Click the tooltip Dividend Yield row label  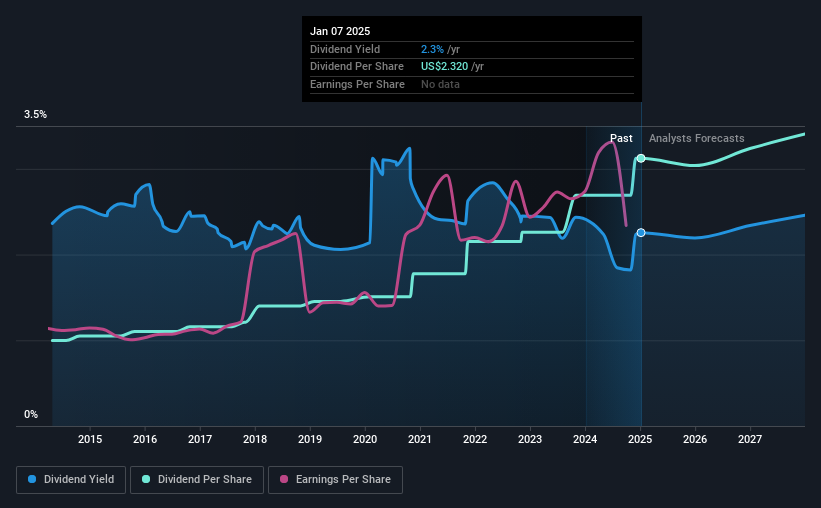(x=345, y=49)
